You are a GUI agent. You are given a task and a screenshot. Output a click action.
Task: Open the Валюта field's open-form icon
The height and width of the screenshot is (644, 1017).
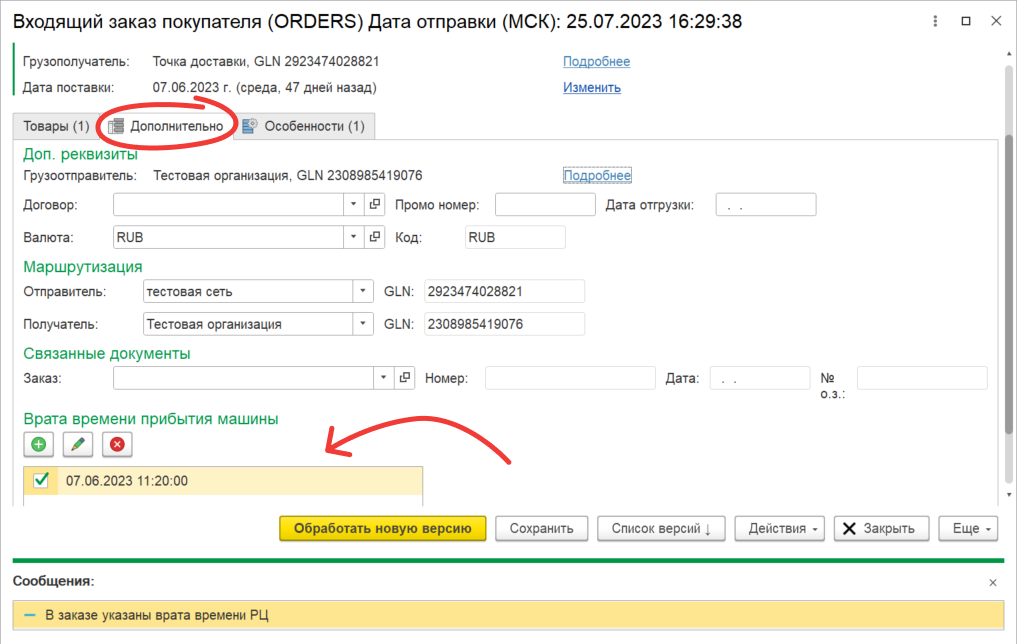(x=375, y=238)
